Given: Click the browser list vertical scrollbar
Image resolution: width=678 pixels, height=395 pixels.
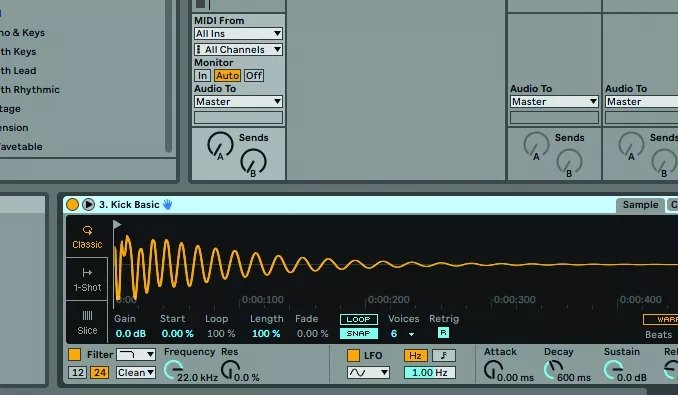Looking at the screenshot, I should pyautogui.click(x=169, y=76).
